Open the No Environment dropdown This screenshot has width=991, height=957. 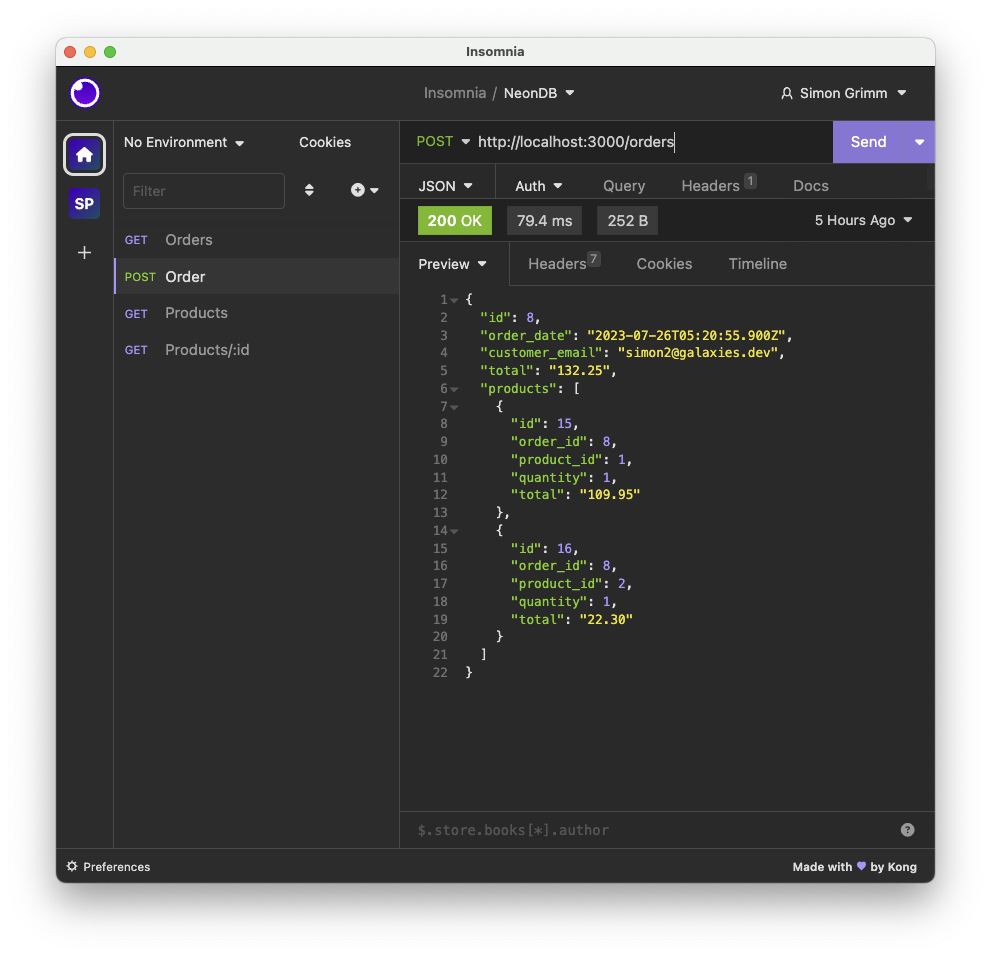[x=184, y=142]
